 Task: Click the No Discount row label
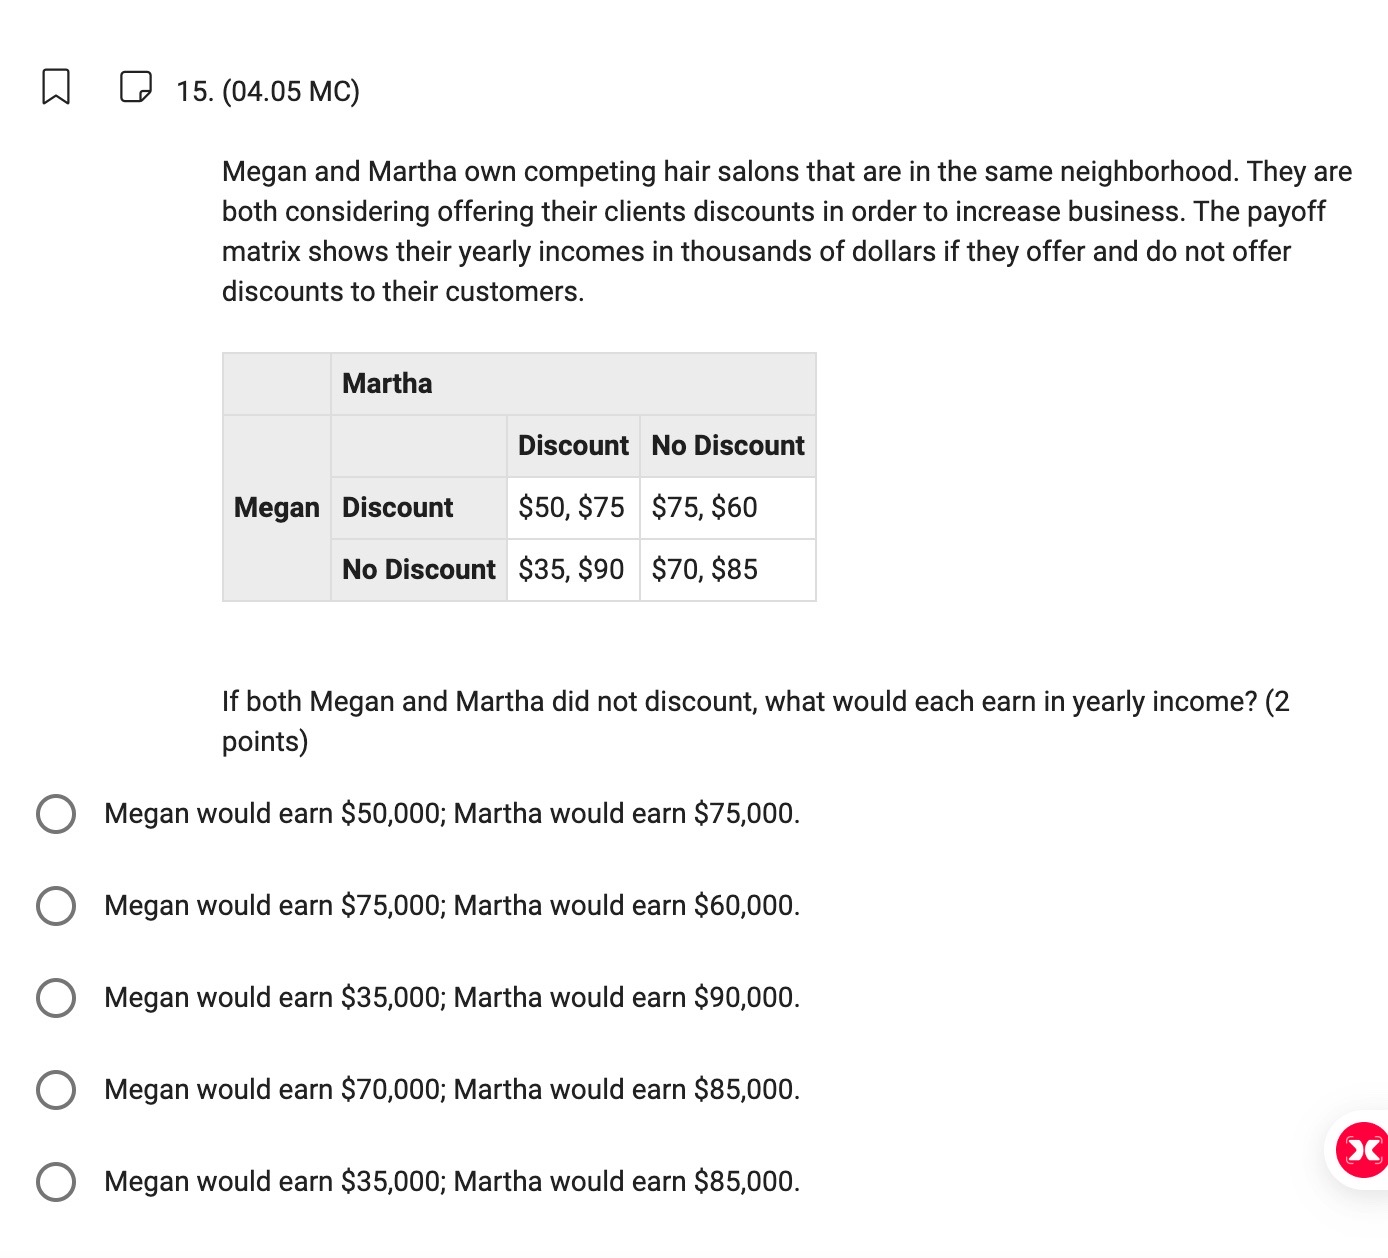click(417, 569)
